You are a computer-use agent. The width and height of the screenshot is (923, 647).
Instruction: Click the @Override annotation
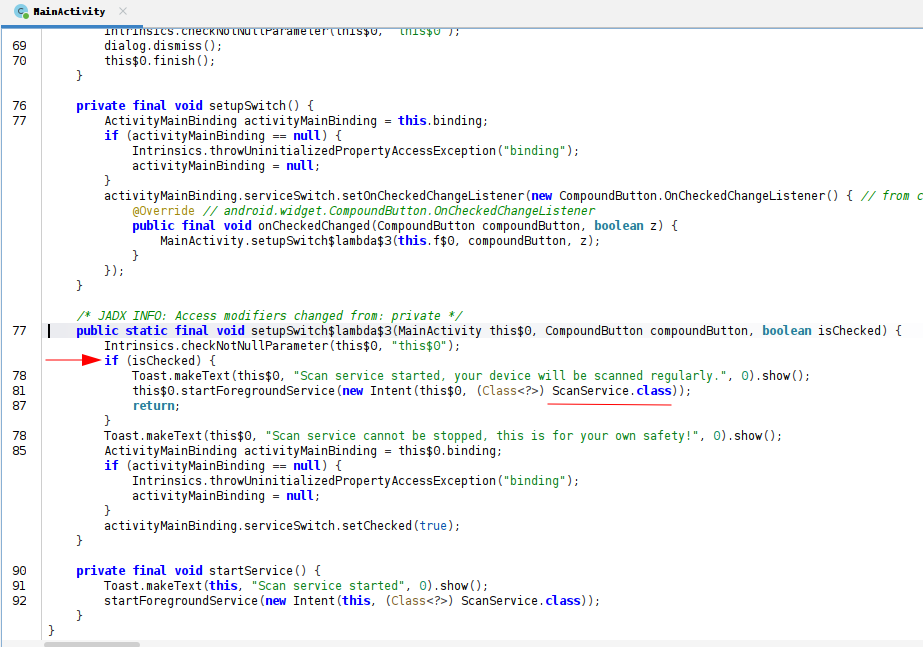coord(165,211)
